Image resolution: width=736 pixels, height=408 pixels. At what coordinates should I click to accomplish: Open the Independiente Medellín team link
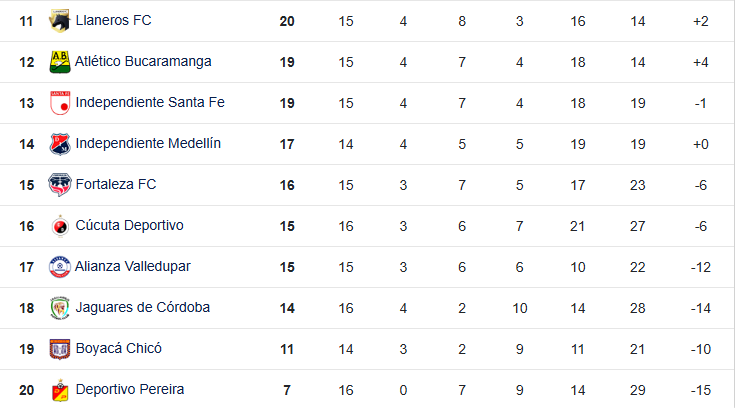(x=148, y=144)
